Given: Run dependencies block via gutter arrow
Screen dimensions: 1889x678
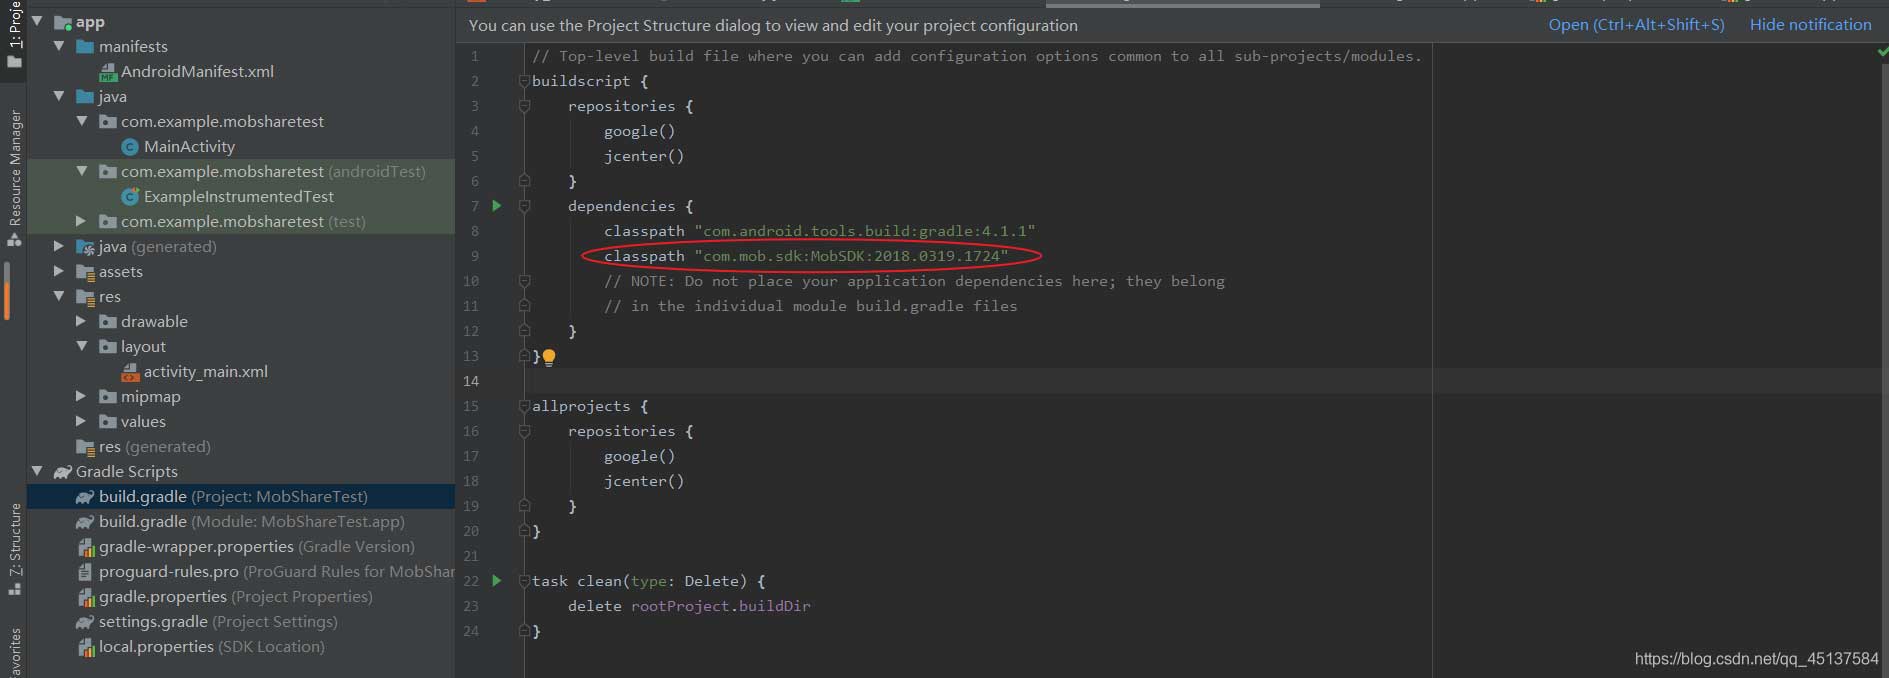Looking at the screenshot, I should 496,205.
